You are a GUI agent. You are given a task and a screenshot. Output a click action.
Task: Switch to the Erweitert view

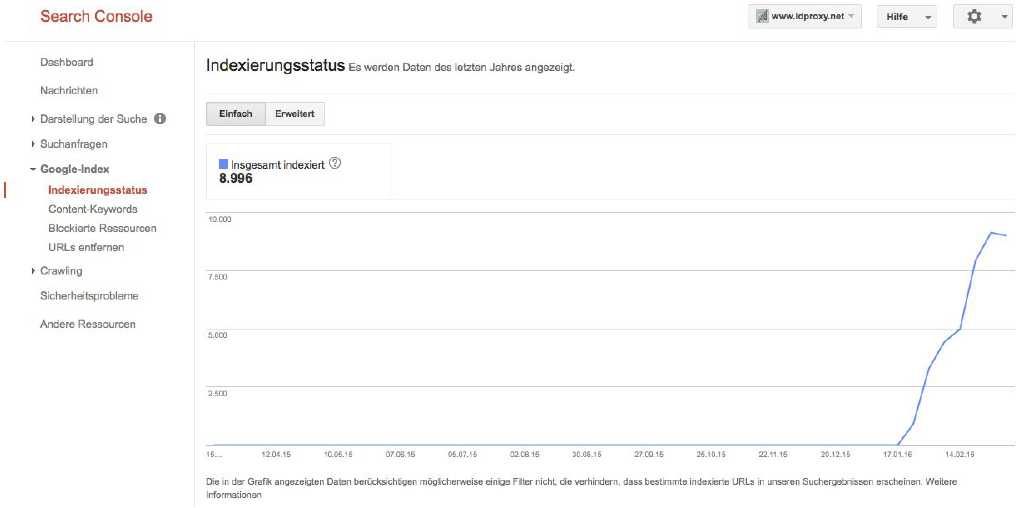[x=295, y=114]
